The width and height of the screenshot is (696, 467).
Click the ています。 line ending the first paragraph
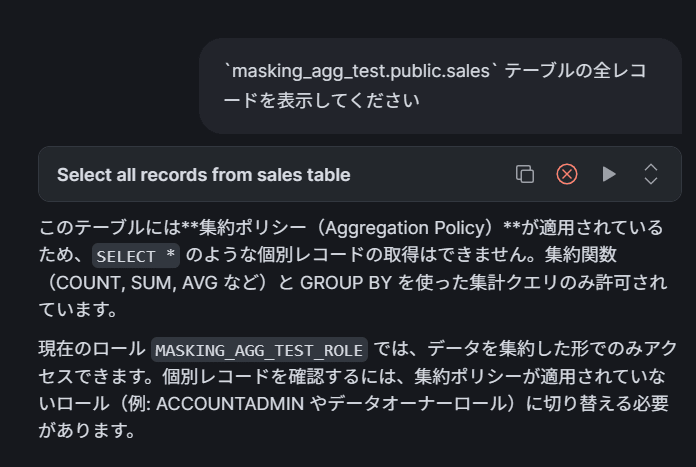(x=78, y=309)
